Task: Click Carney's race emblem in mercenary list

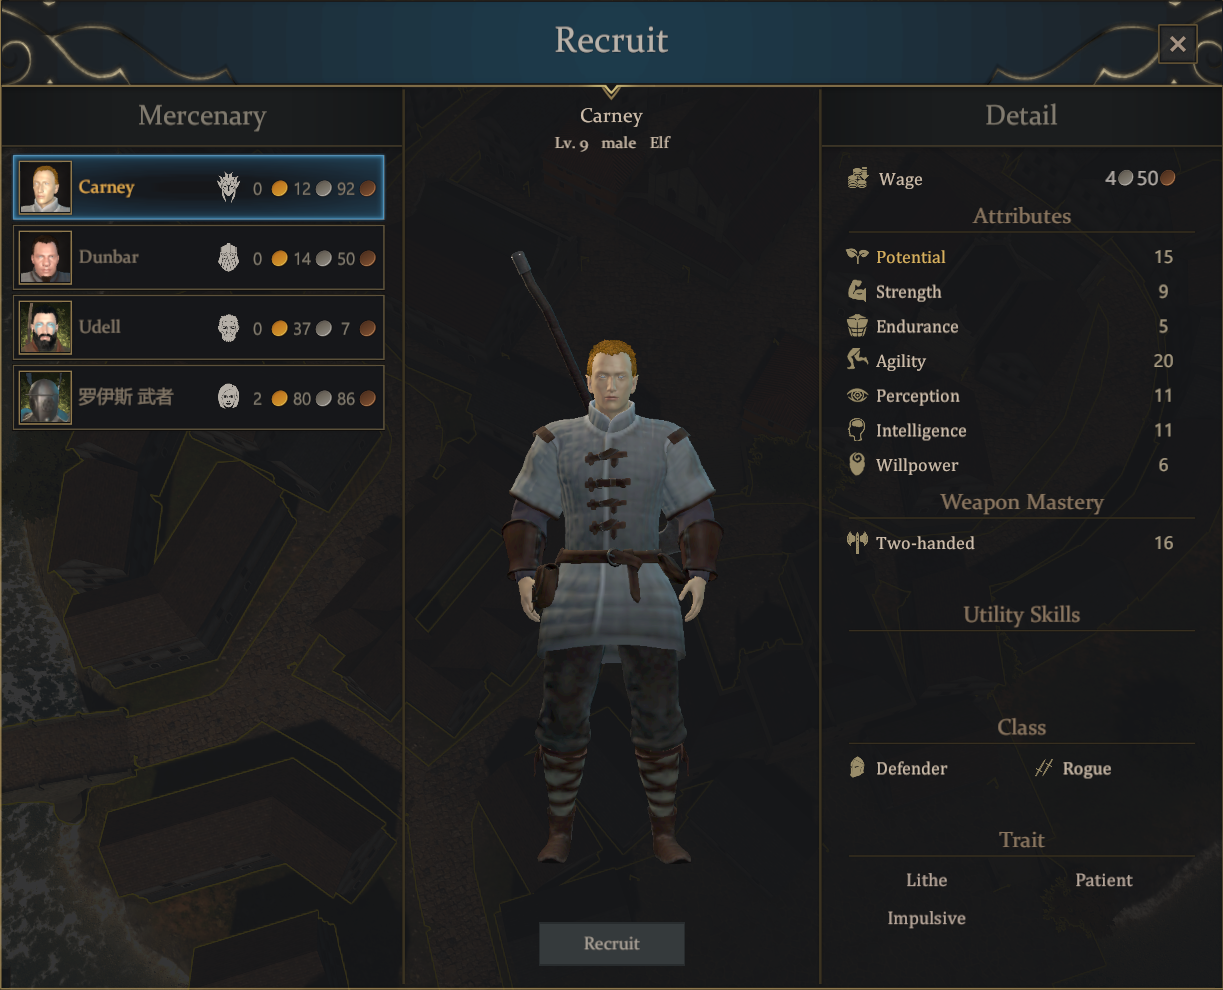Action: point(229,187)
